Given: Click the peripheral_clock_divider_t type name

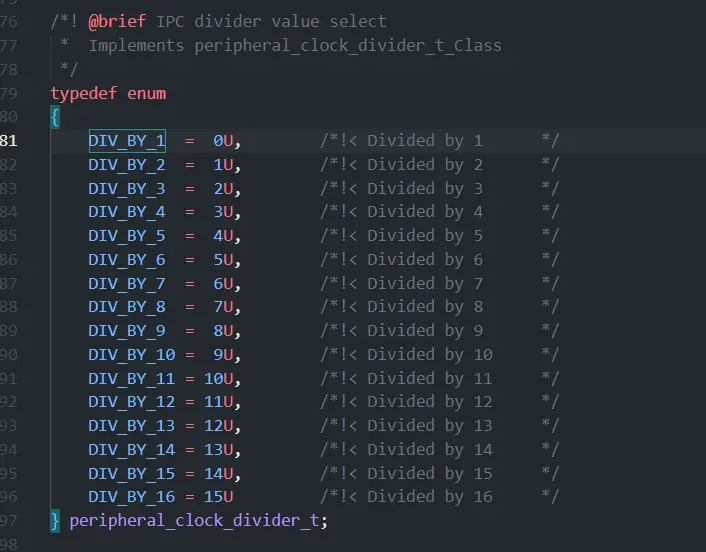Looking at the screenshot, I should point(194,520).
